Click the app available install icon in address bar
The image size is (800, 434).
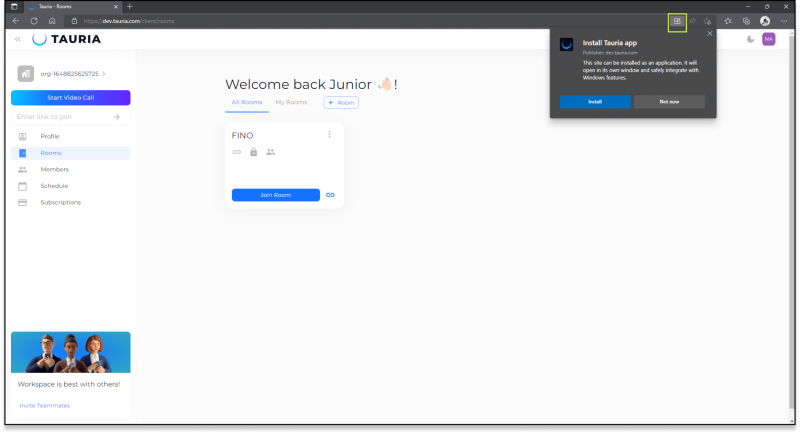[x=677, y=21]
